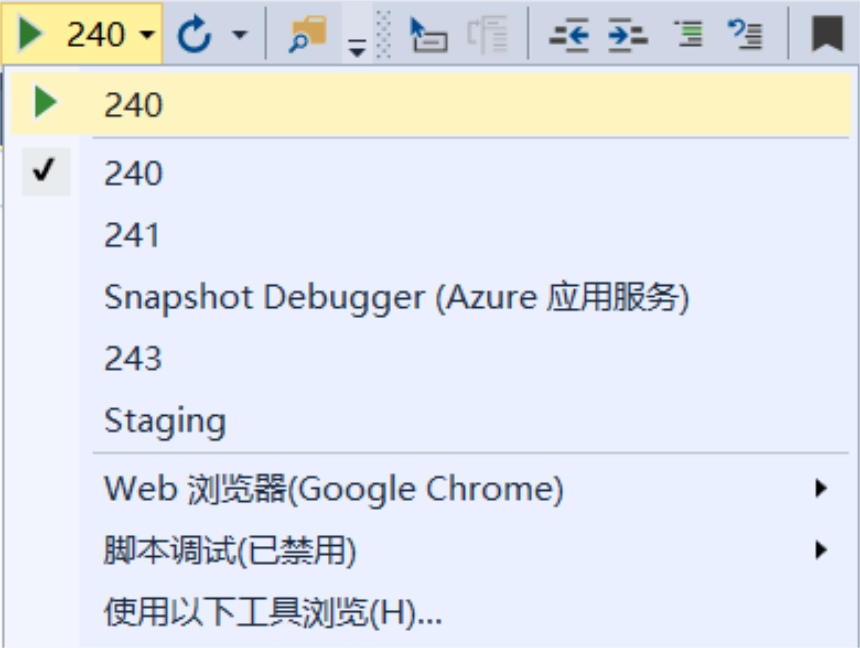Open Find in Files folder-magnifier icon

point(308,34)
